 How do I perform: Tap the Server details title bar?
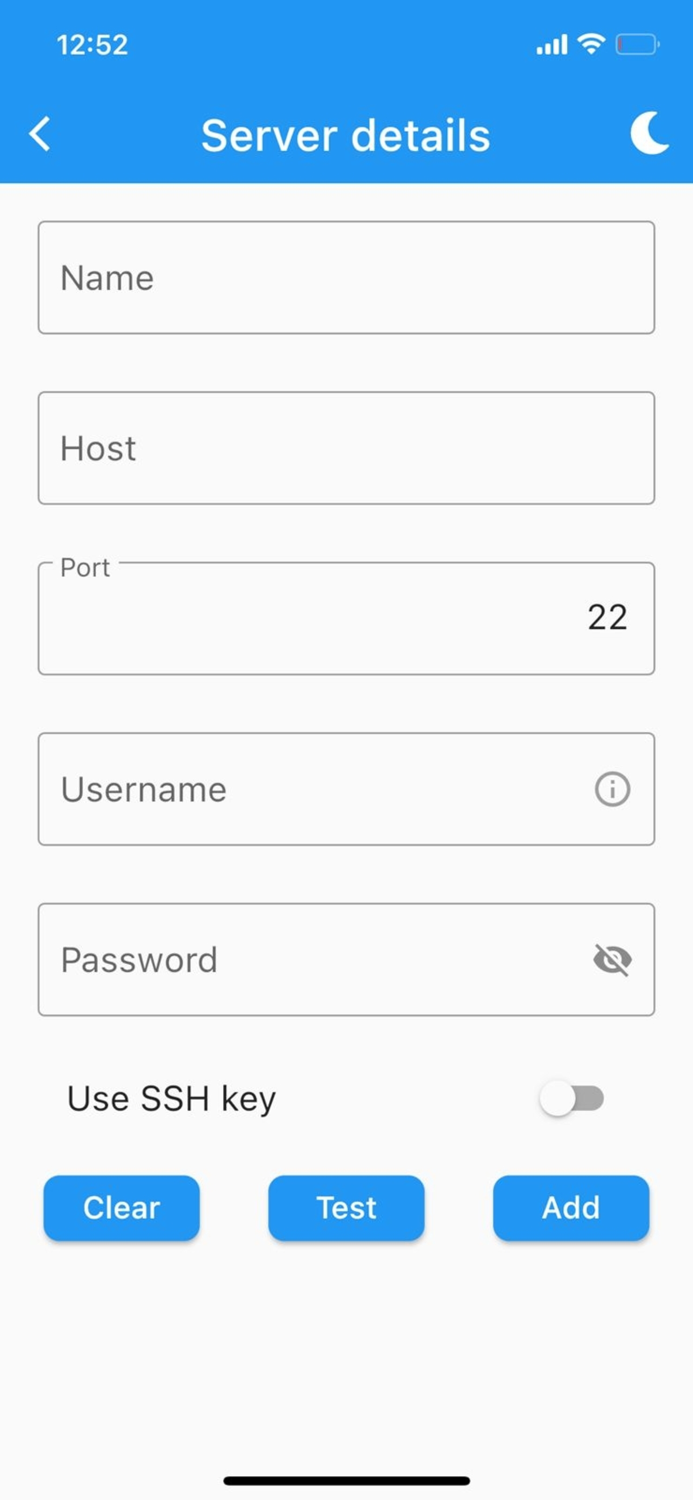click(346, 135)
